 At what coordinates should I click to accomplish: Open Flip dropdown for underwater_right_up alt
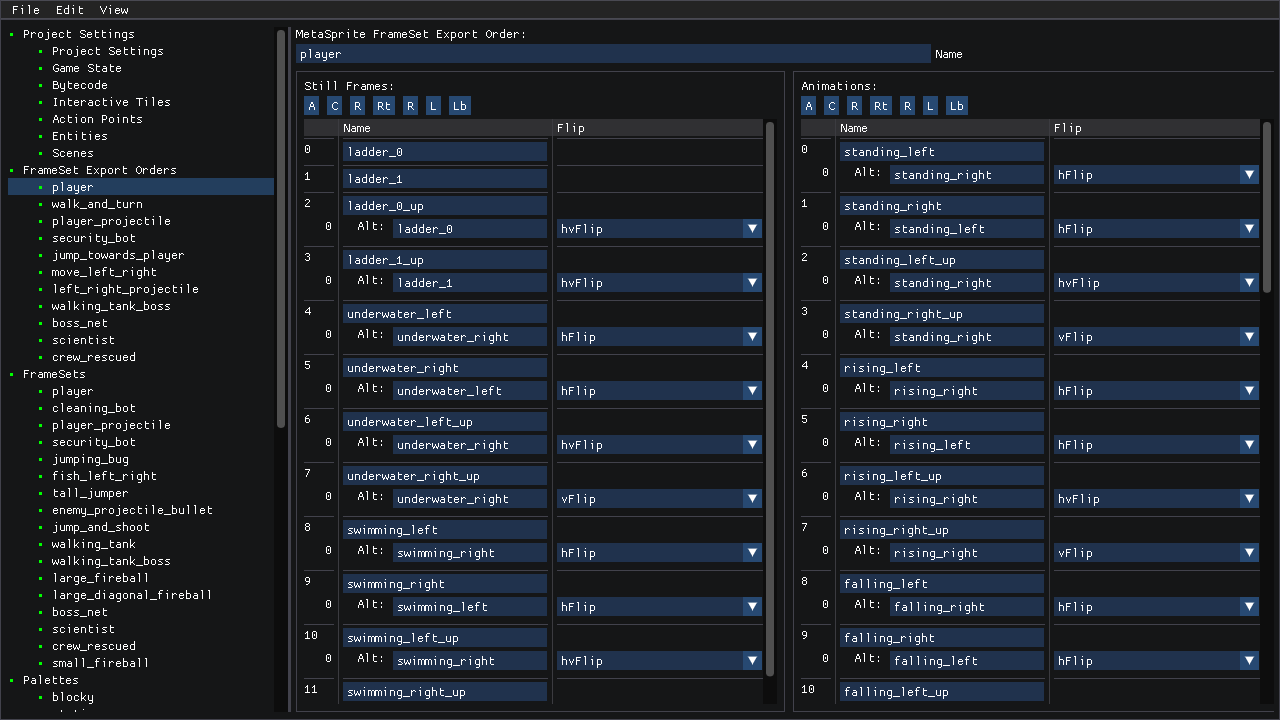pyautogui.click(x=659, y=499)
